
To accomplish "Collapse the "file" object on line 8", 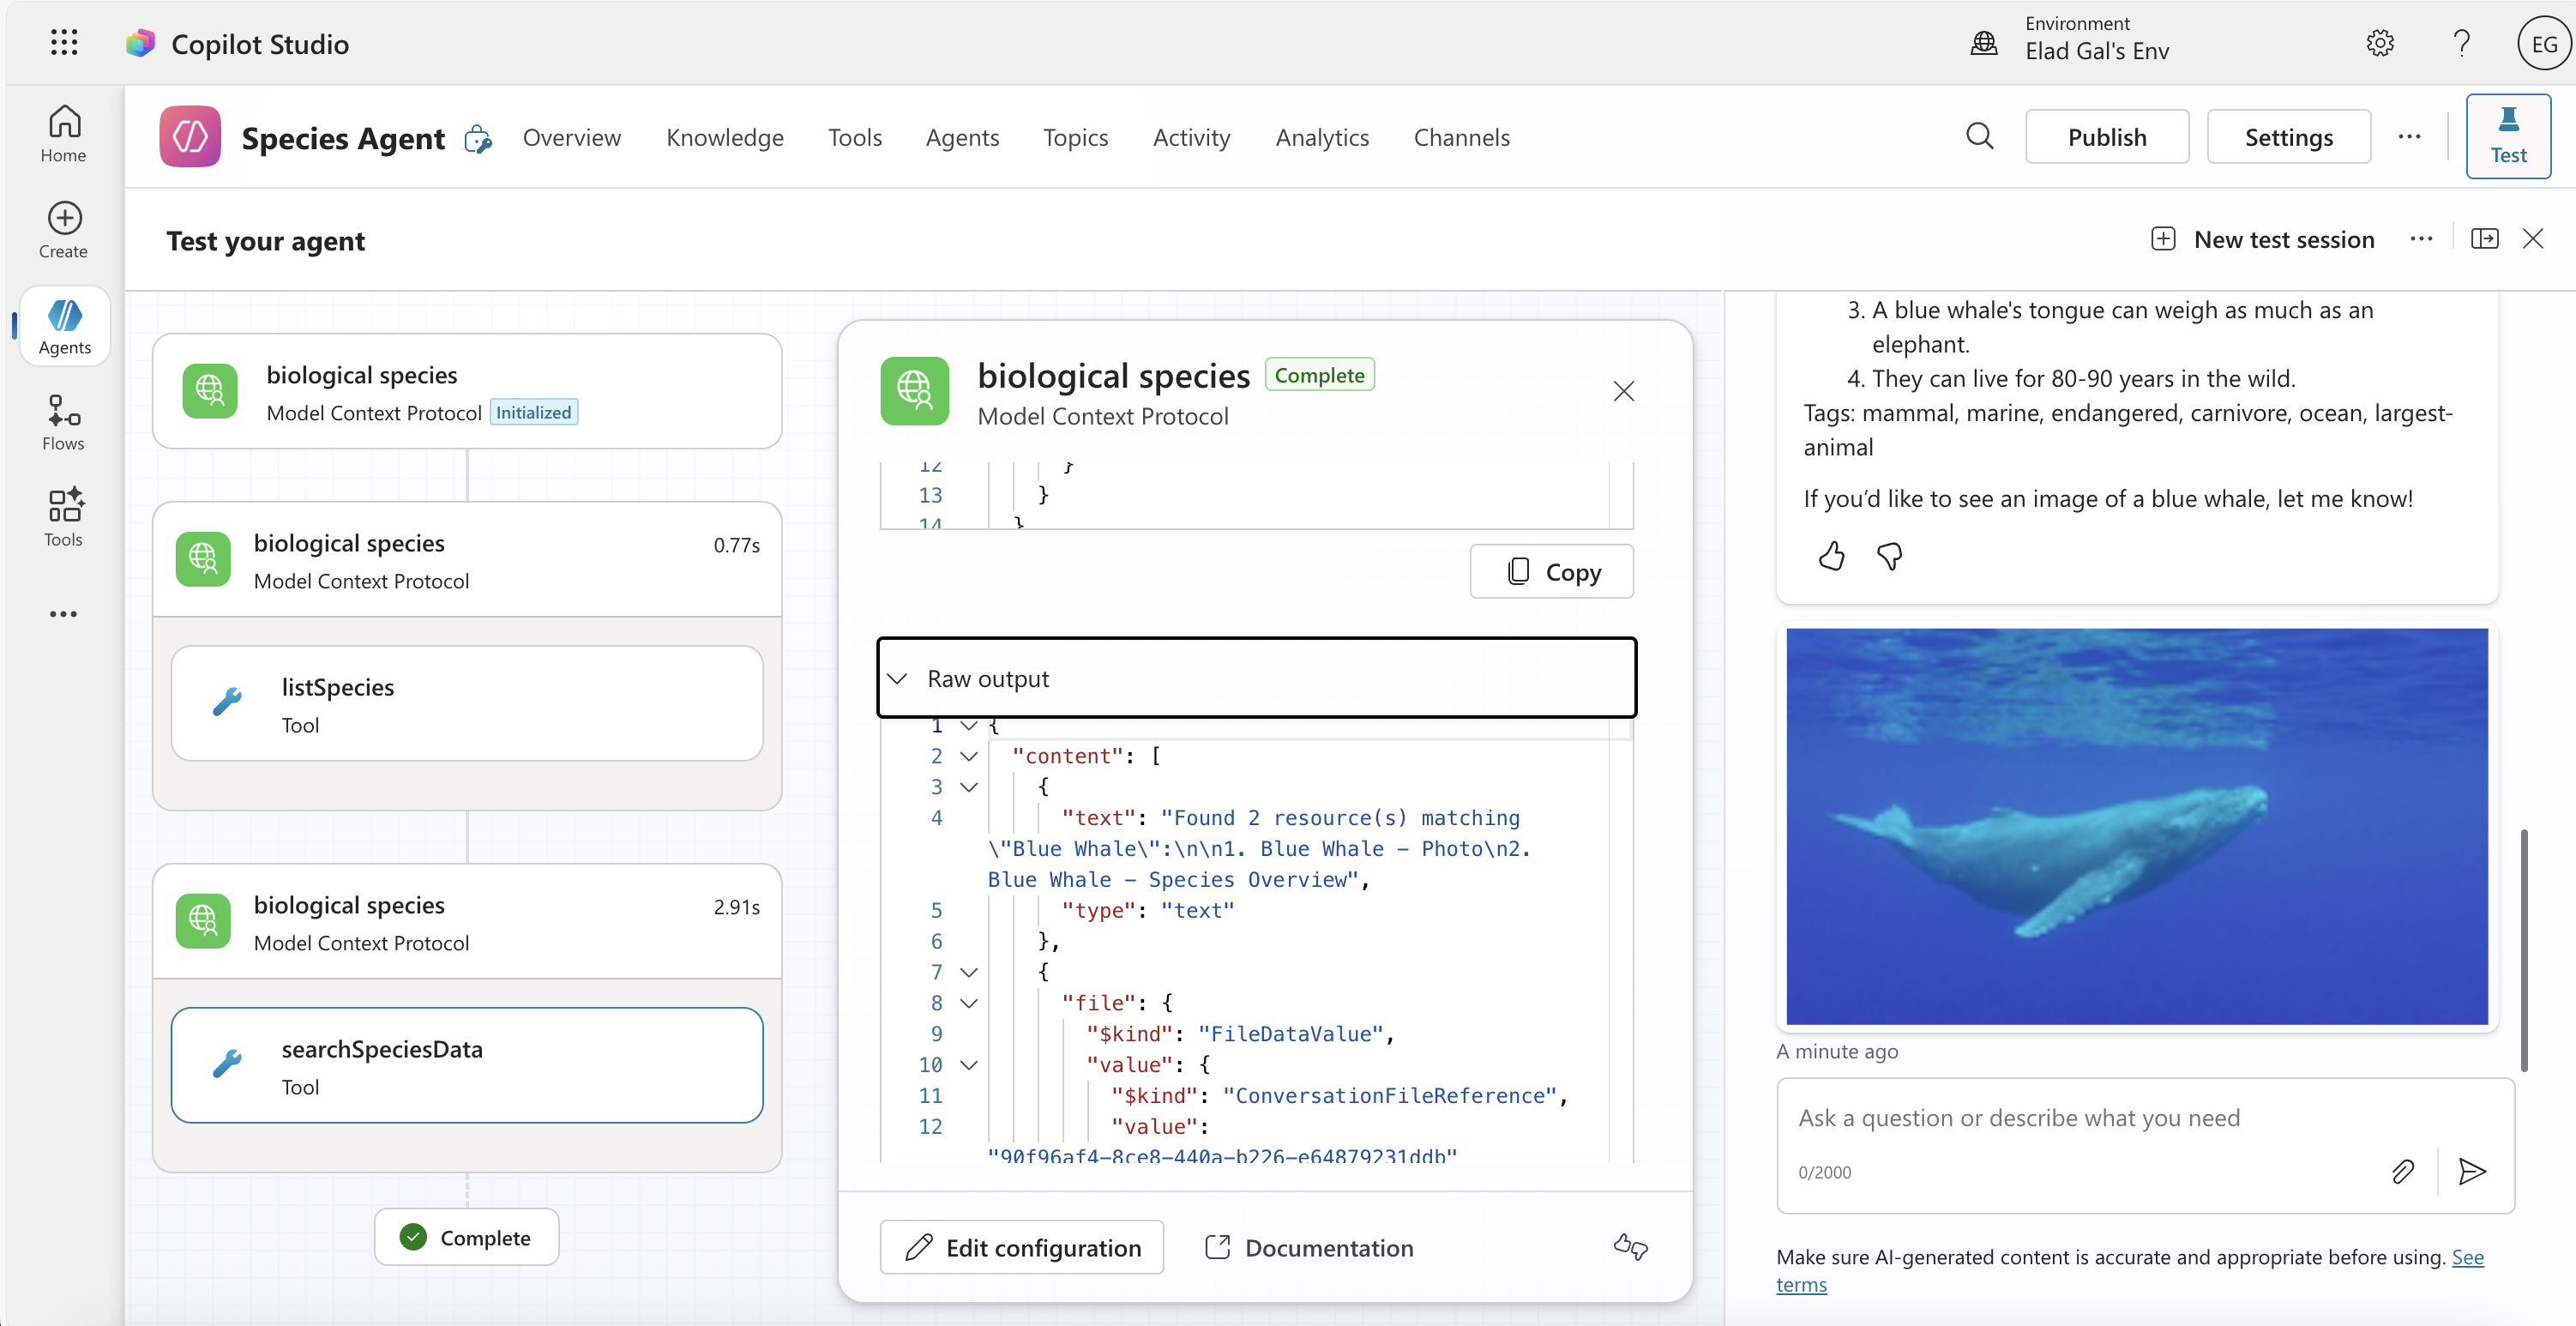I will point(968,1003).
